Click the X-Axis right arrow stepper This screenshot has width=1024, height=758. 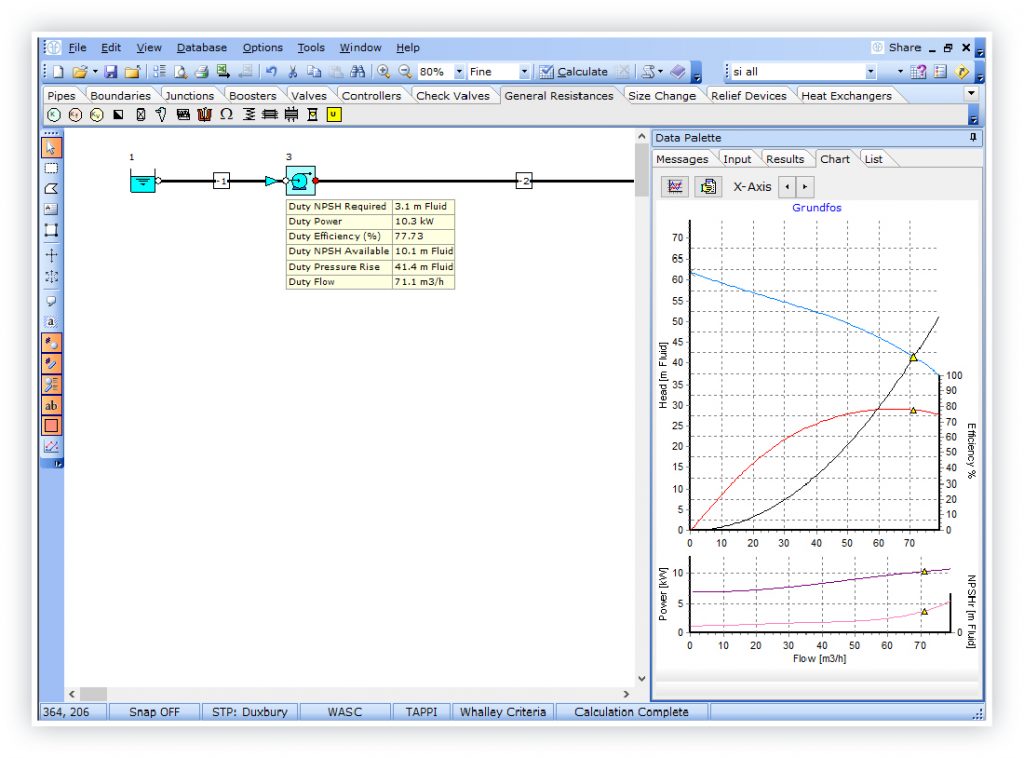pos(805,186)
